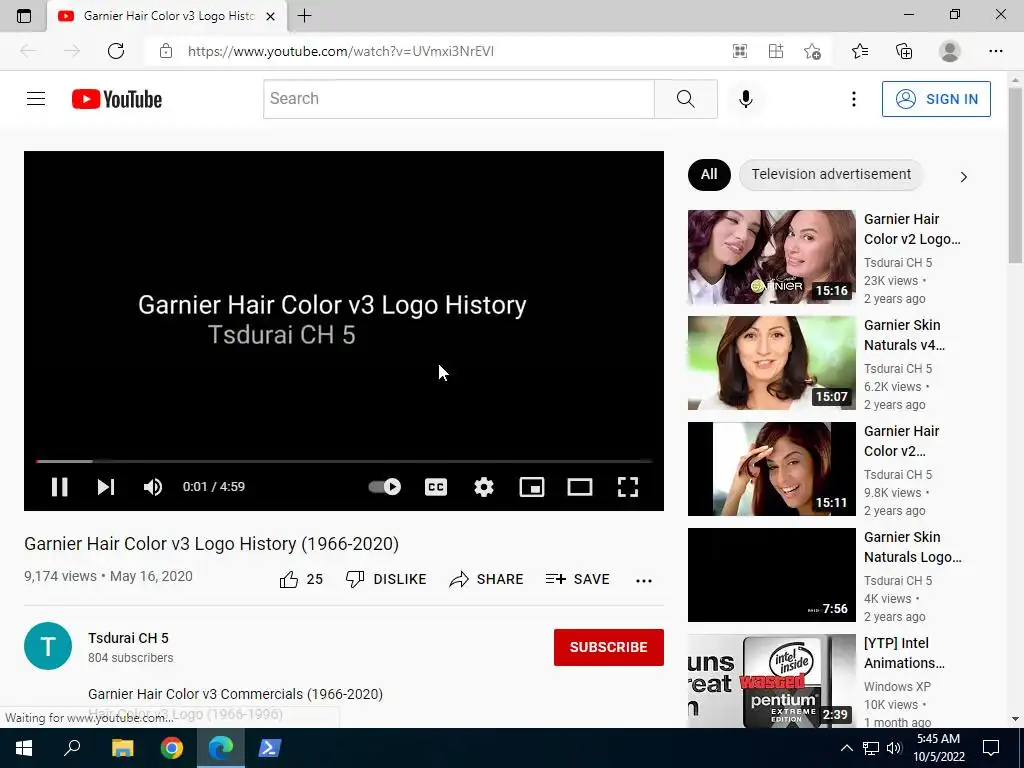Open the tab actions menu
The height and width of the screenshot is (768, 1024).
coord(24,16)
